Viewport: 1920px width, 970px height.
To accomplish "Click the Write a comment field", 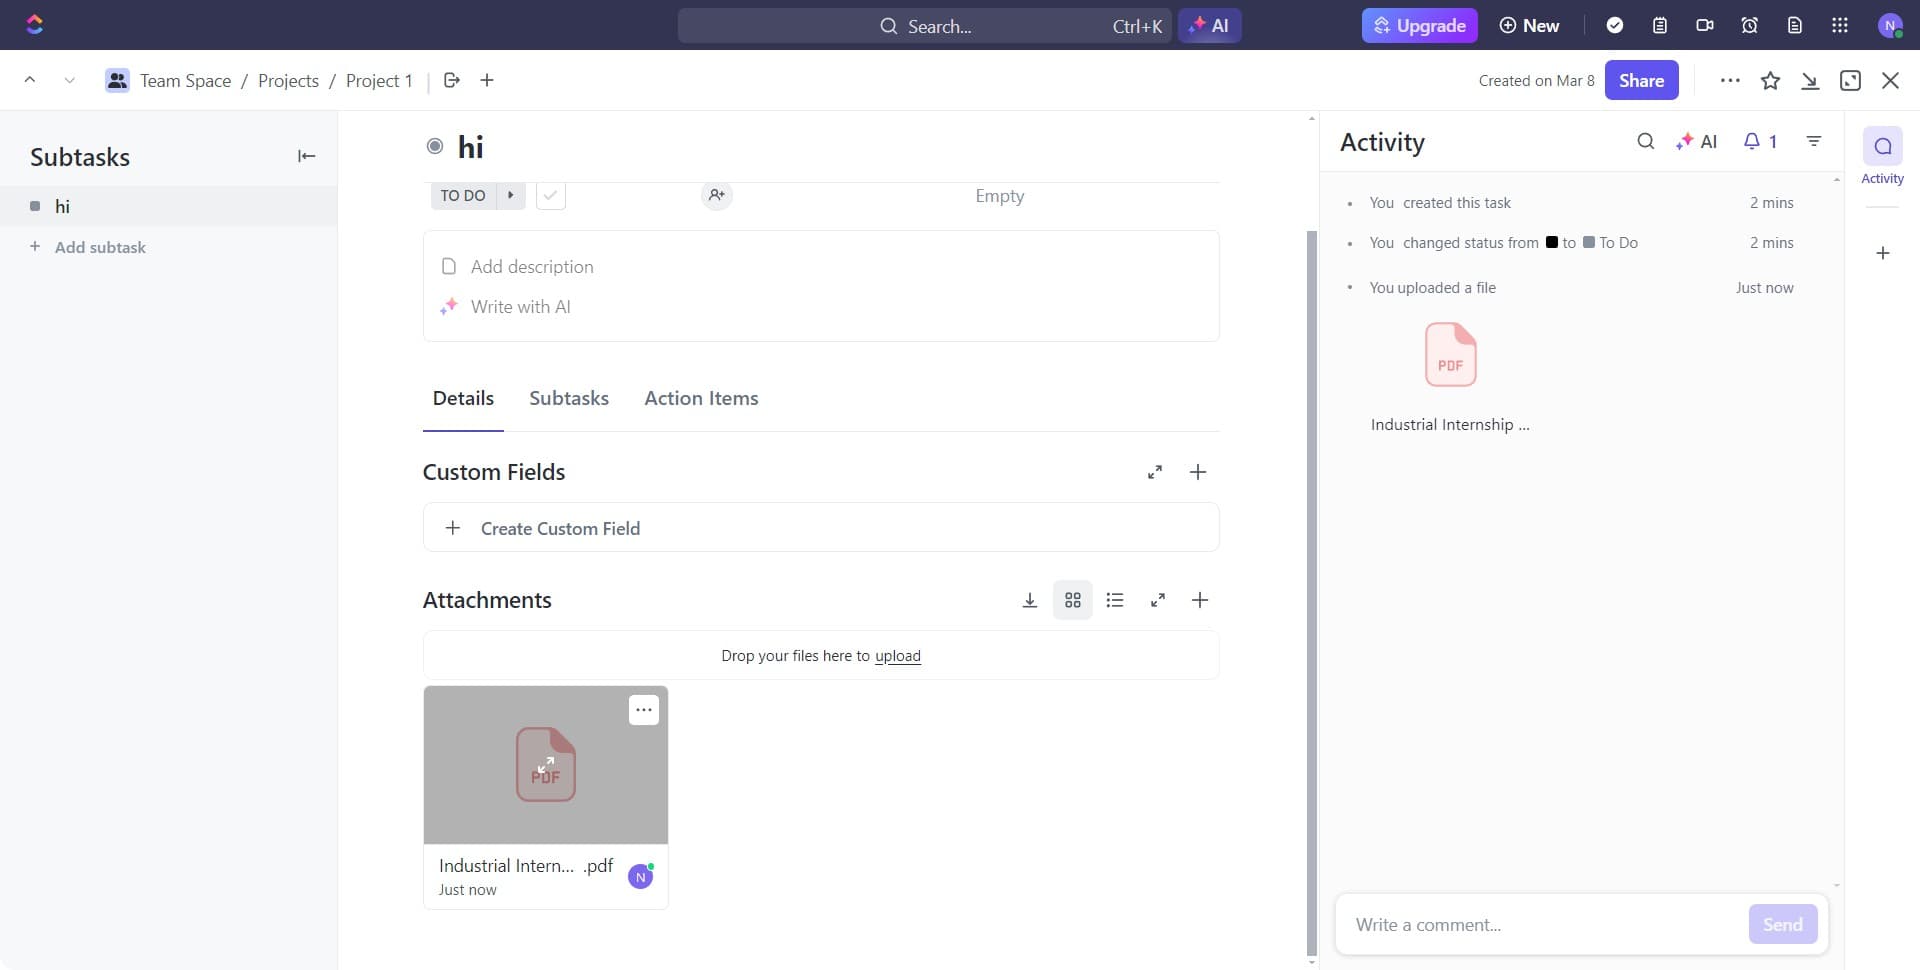I will pyautogui.click(x=1530, y=924).
